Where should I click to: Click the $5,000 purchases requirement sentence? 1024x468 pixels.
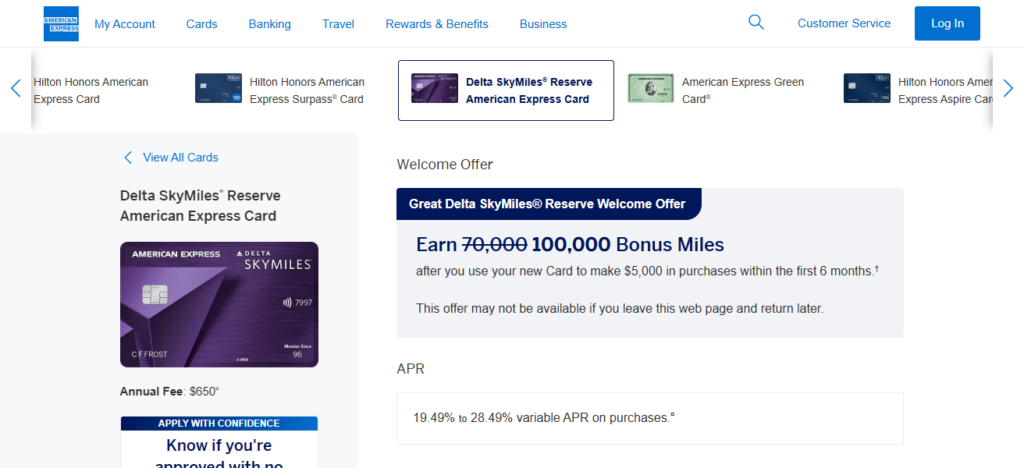pos(647,271)
